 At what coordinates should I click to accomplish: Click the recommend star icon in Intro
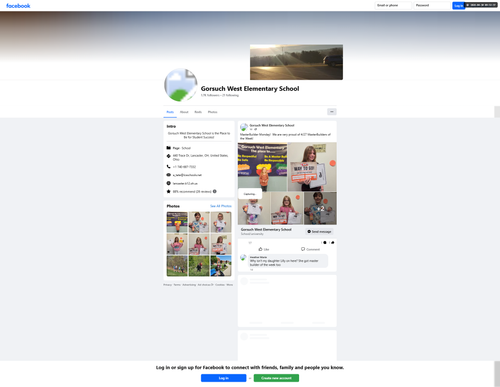(169, 191)
